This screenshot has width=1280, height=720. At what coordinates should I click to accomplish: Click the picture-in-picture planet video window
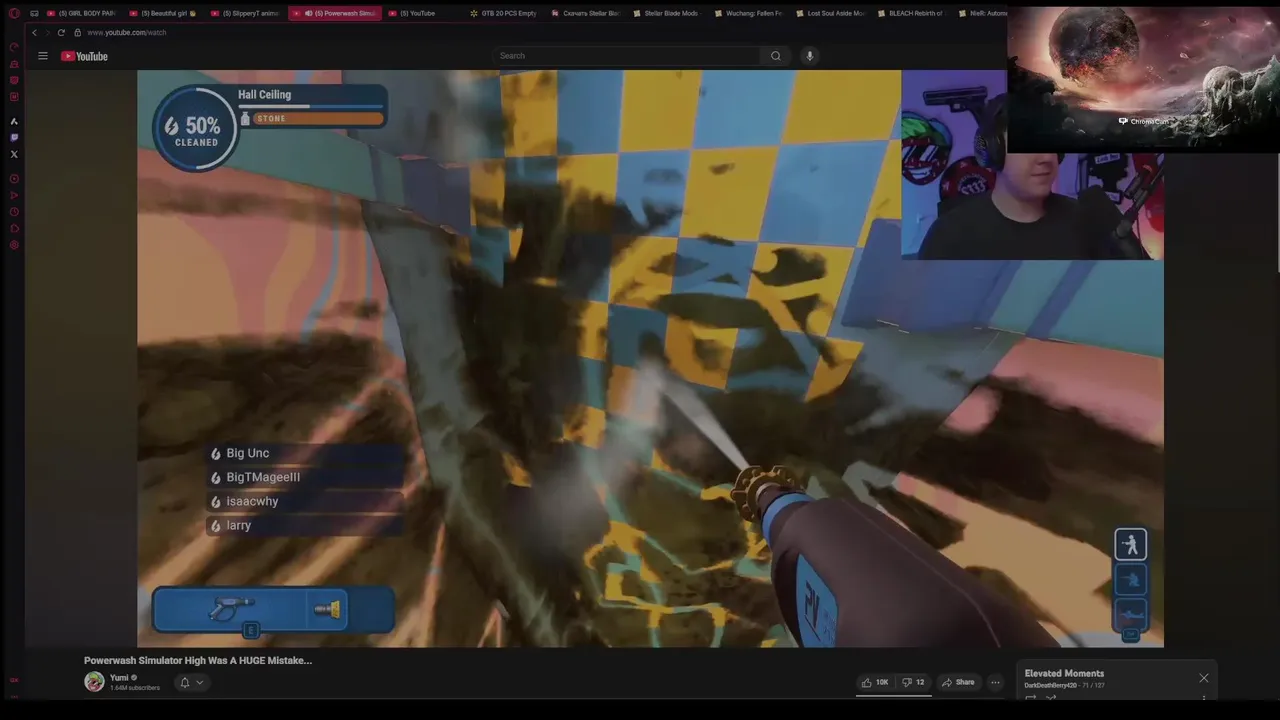click(1143, 80)
